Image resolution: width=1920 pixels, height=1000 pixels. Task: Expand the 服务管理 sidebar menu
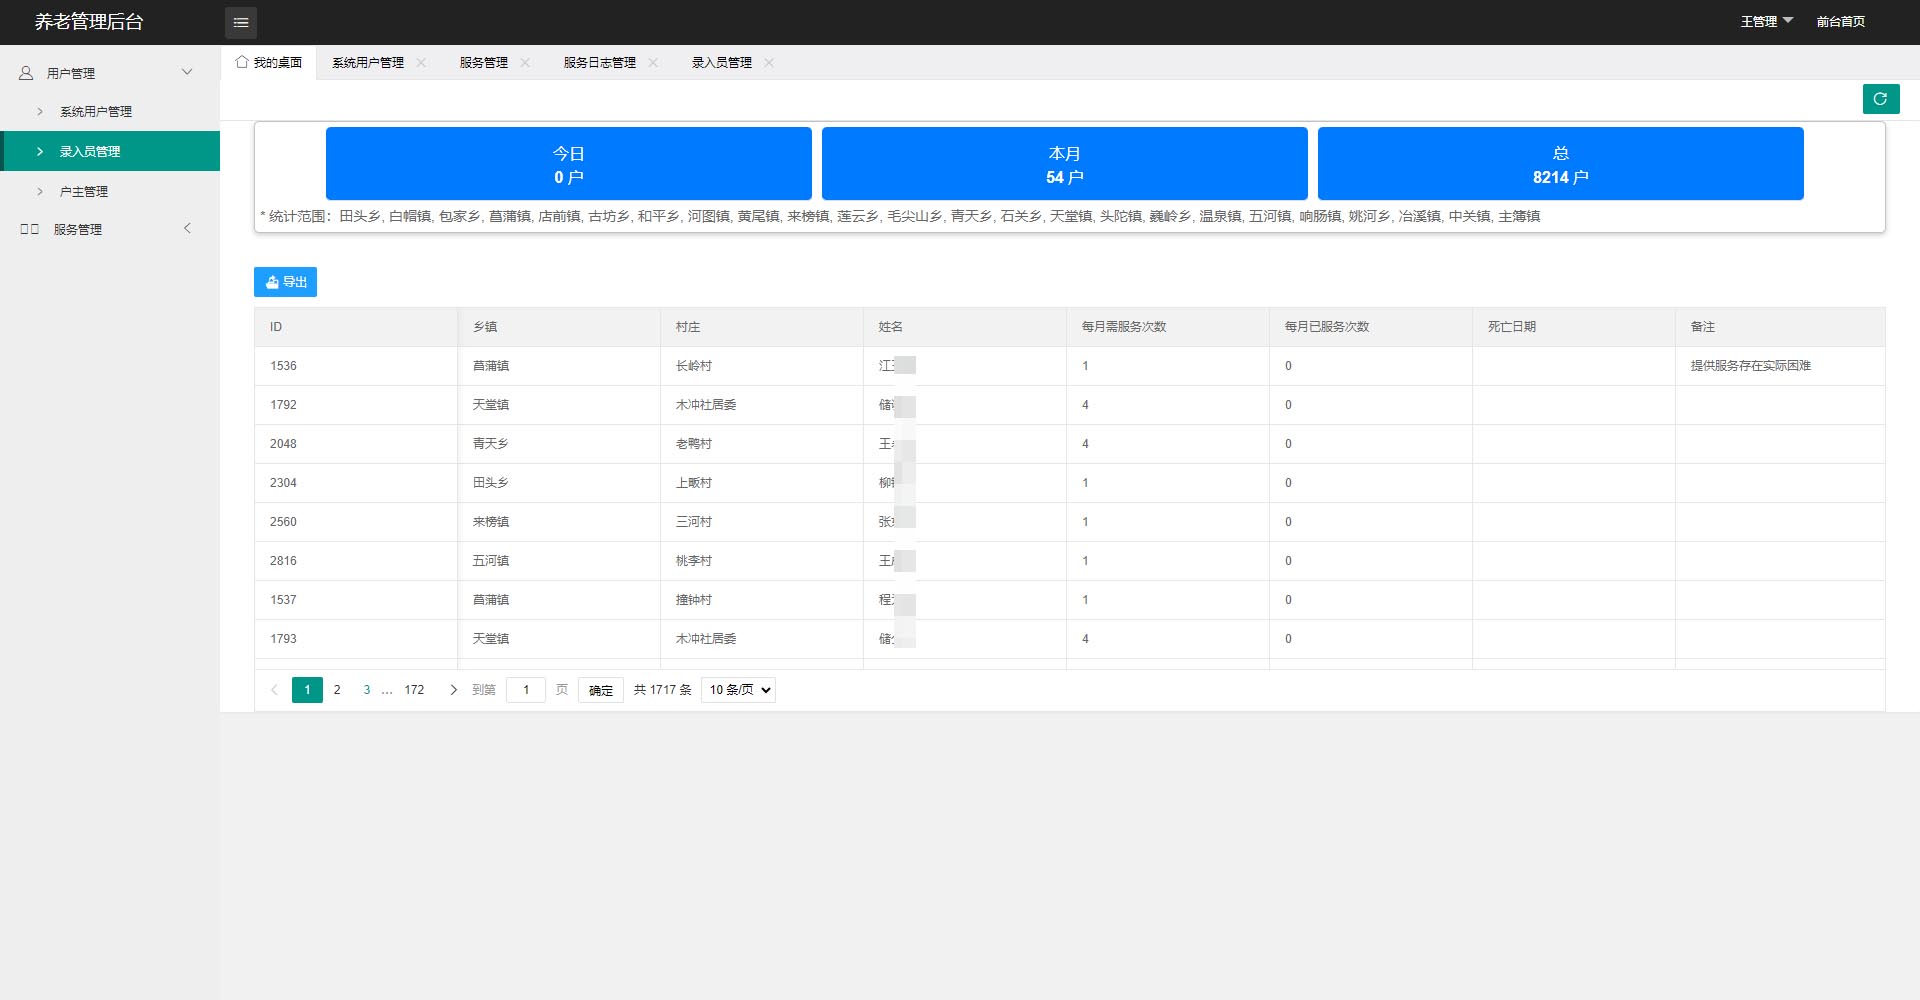tap(187, 229)
